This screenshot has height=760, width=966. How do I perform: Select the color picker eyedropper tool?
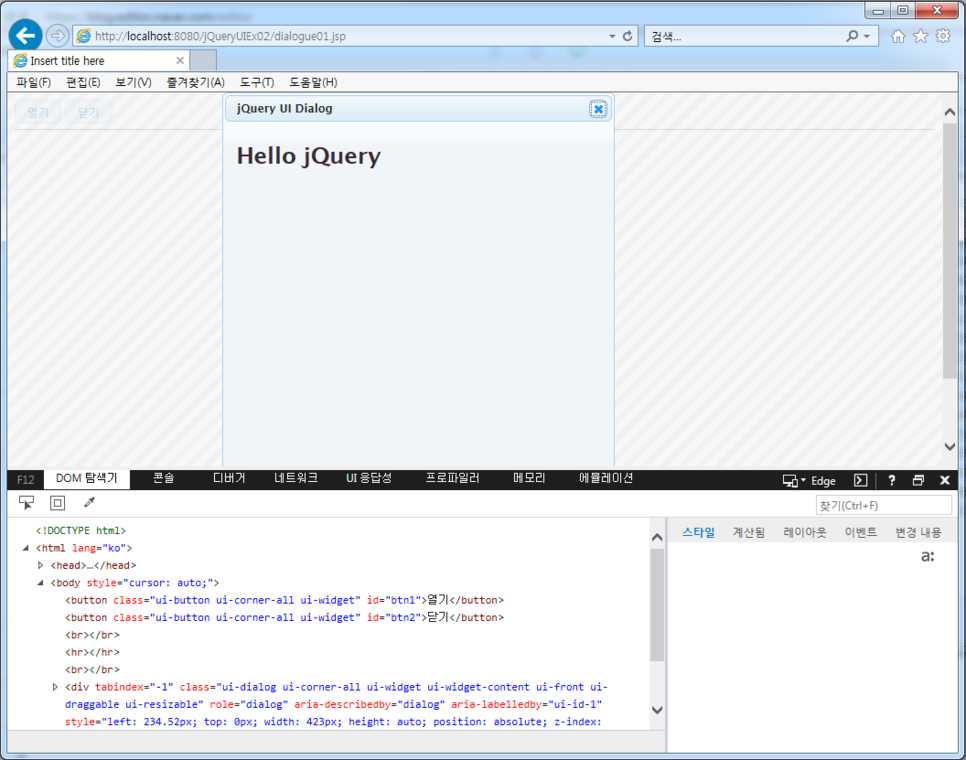pyautogui.click(x=89, y=503)
